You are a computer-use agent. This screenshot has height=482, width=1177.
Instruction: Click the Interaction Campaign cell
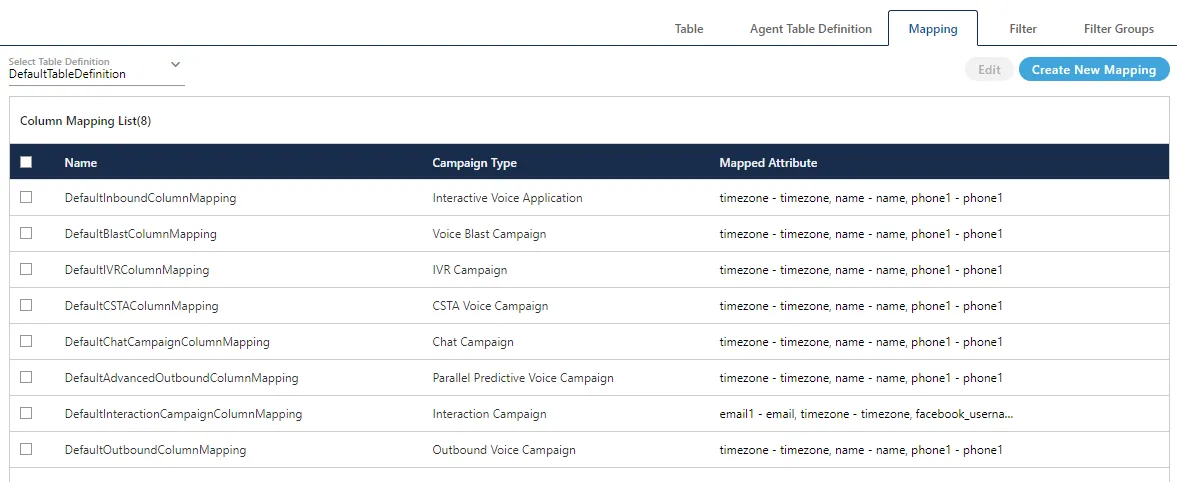tap(489, 414)
